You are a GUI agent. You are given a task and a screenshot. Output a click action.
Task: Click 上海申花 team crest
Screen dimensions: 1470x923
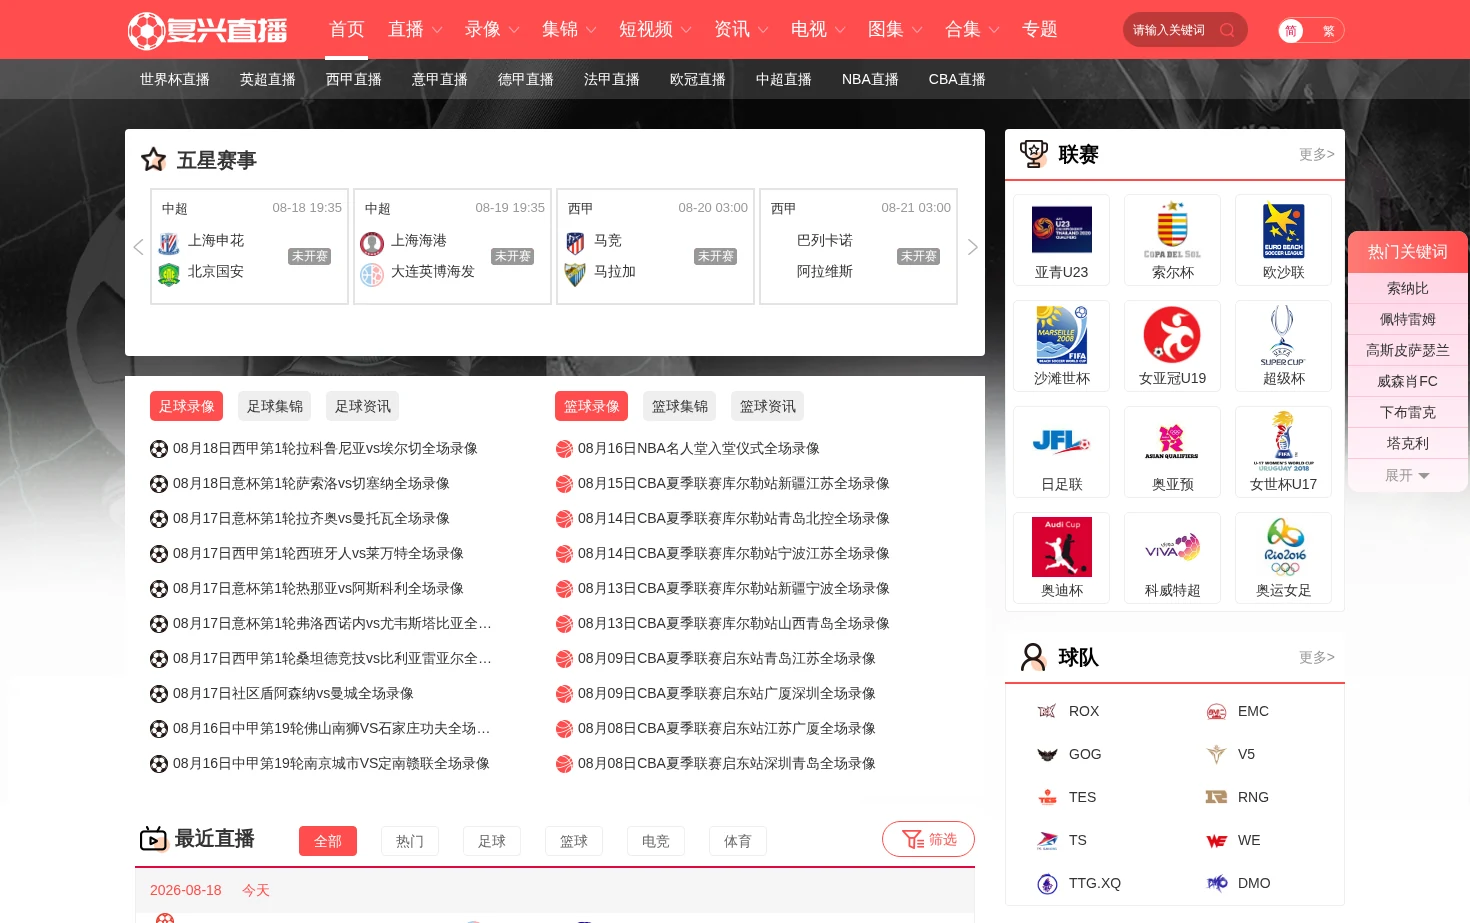169,244
